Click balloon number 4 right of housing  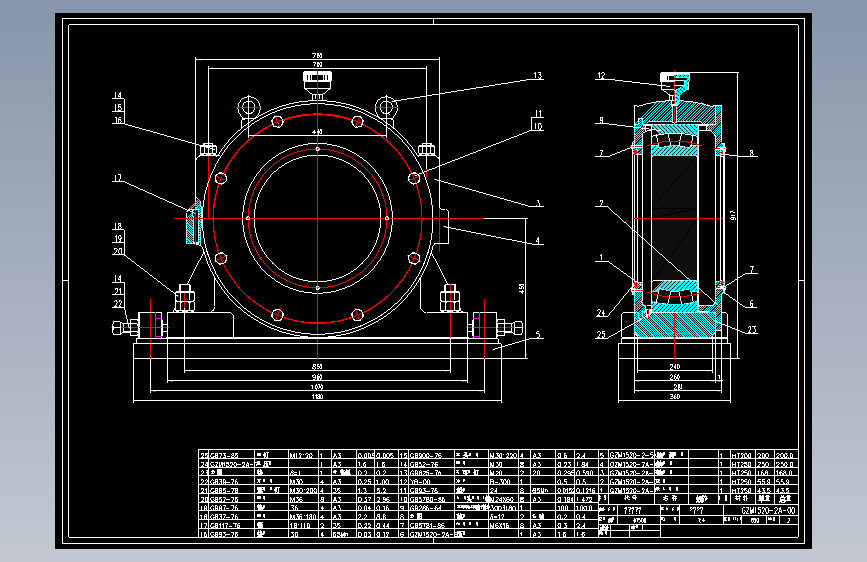pos(538,240)
